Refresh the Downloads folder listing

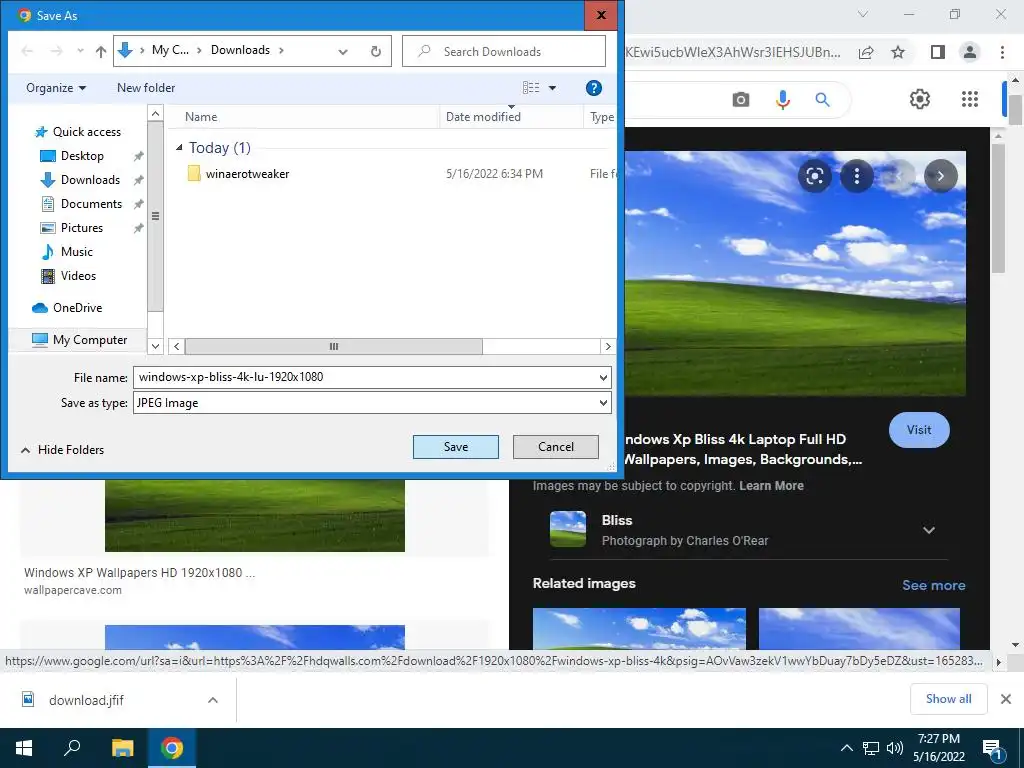tap(376, 52)
